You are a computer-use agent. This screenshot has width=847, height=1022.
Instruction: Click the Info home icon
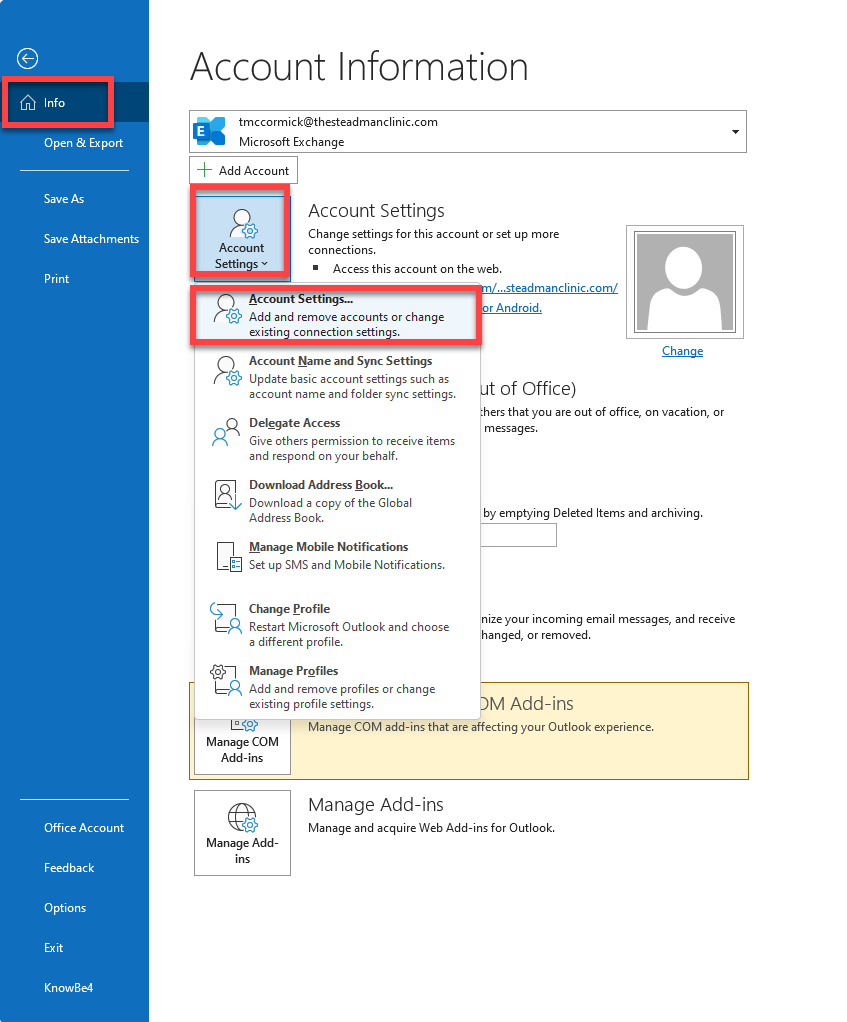(28, 103)
